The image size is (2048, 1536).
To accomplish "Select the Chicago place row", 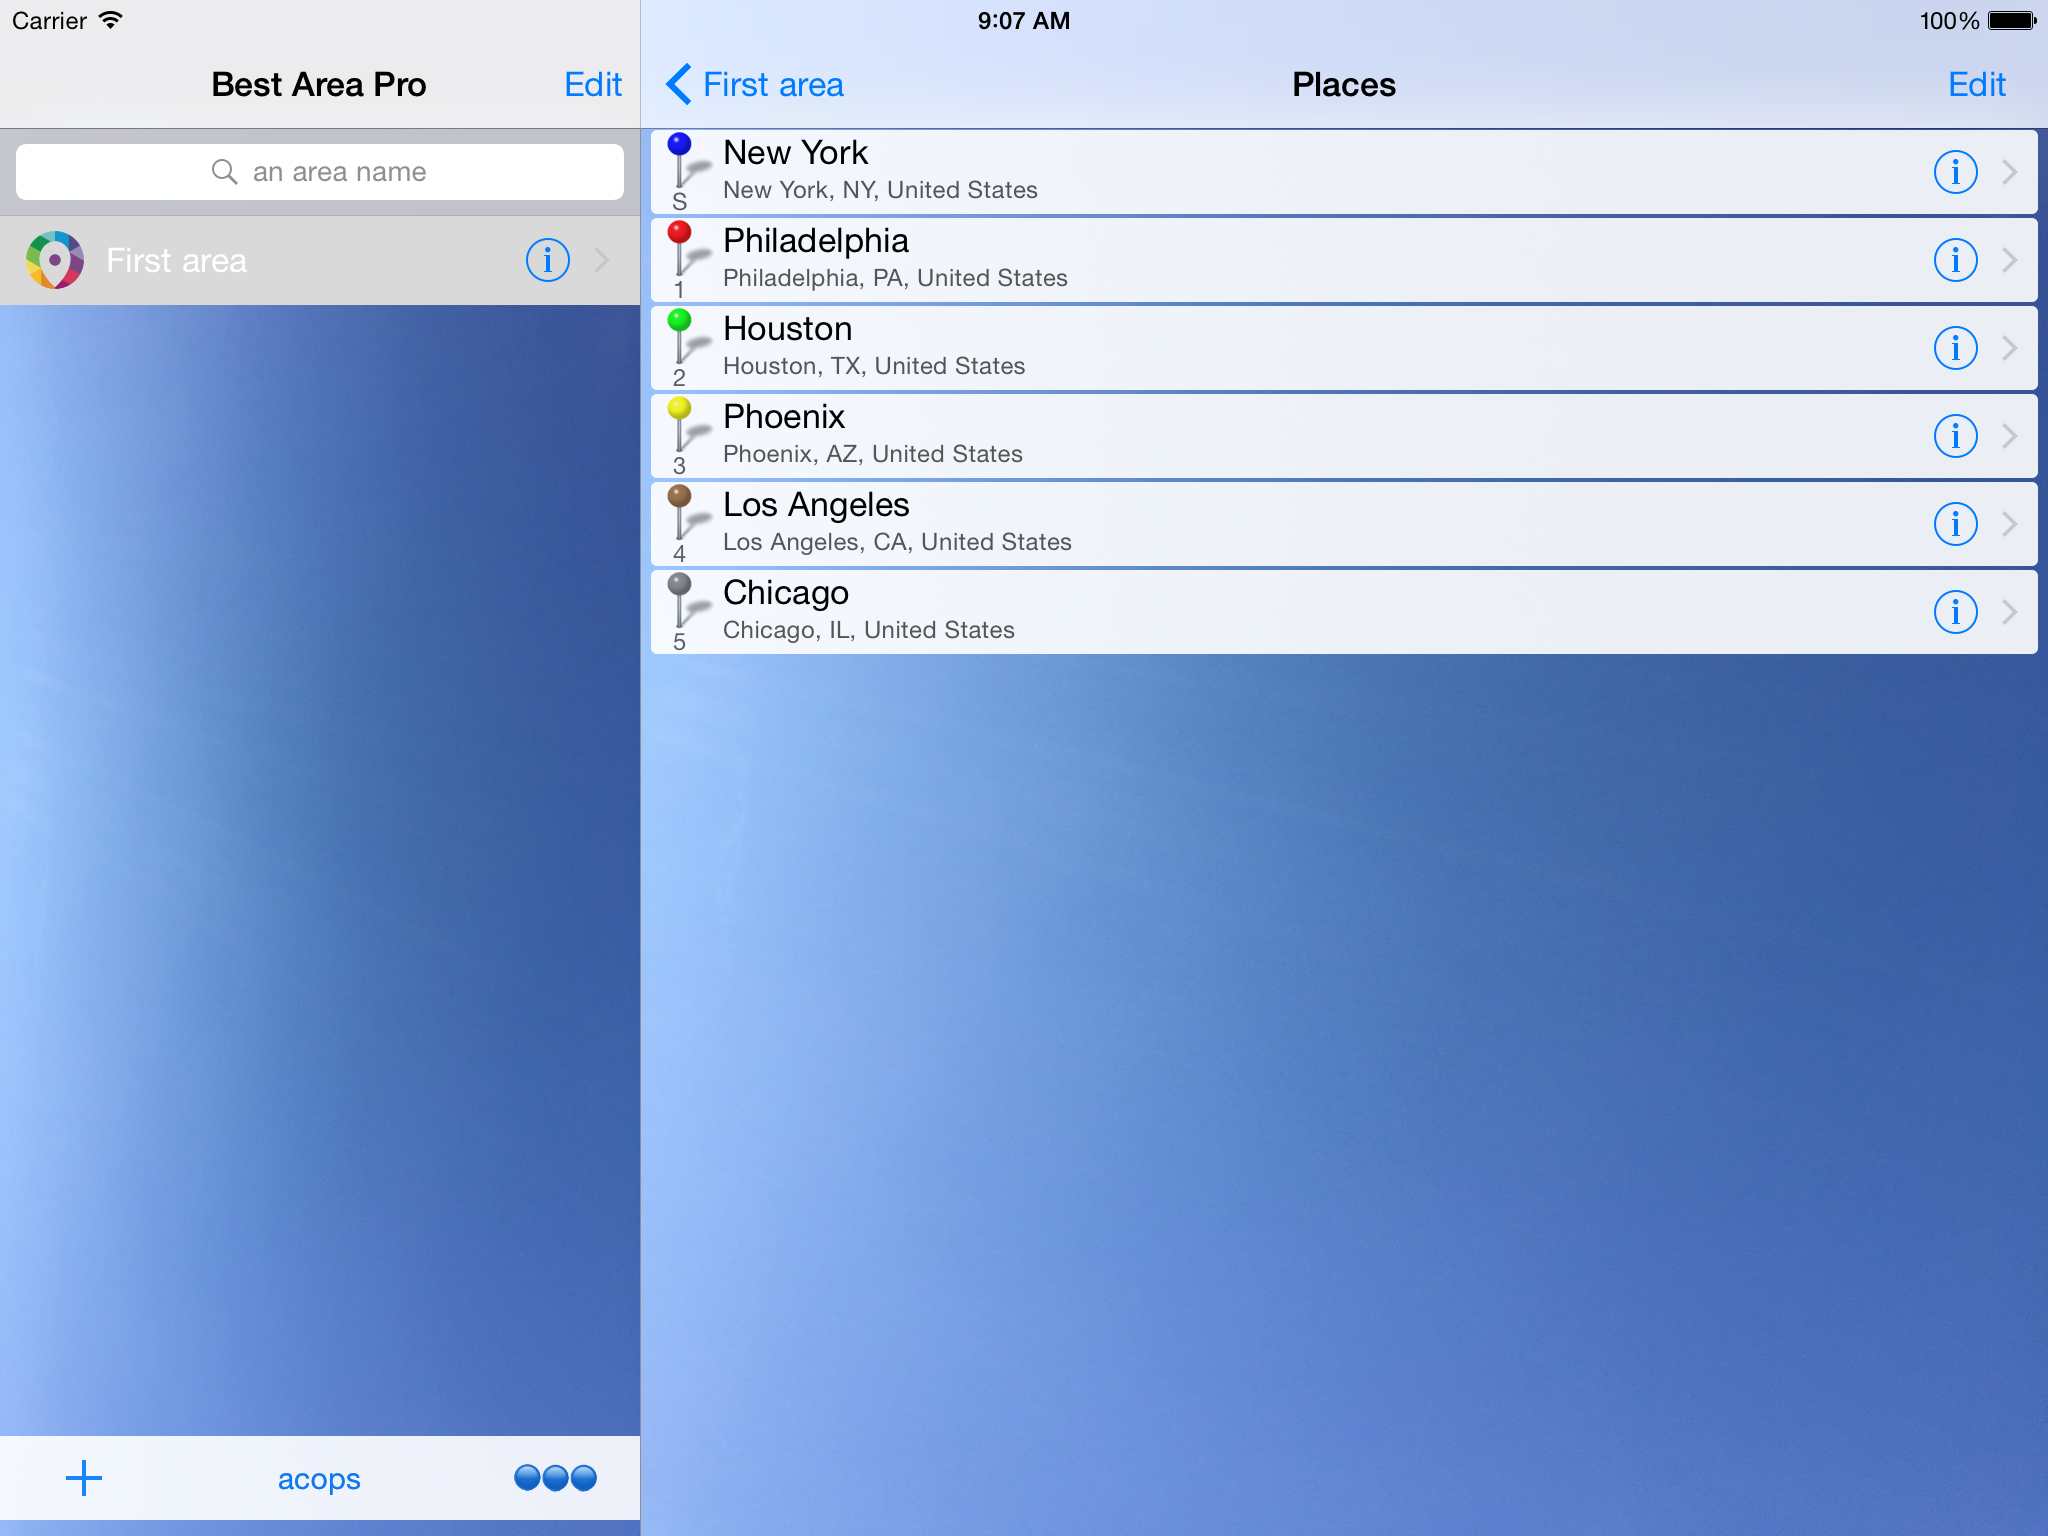I will pos(1200,612).
